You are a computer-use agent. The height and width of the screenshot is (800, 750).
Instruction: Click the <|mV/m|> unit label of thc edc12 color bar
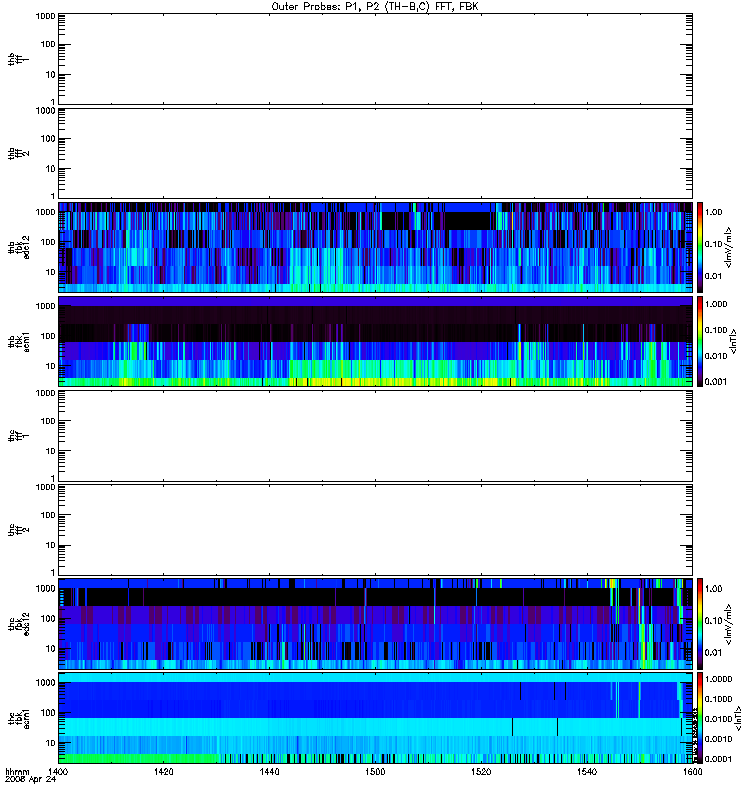(729, 624)
